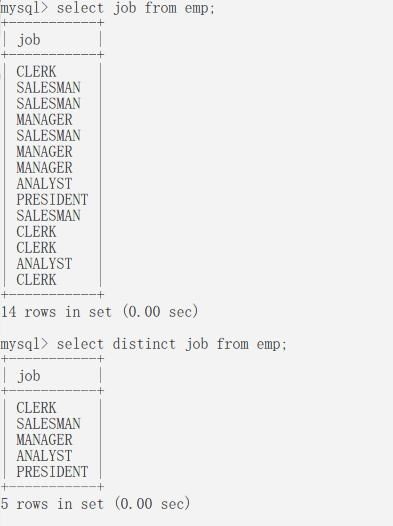Screen dimensions: 393x526
Task: Click the first query 'select job from emp;'
Action: click(135, 8)
